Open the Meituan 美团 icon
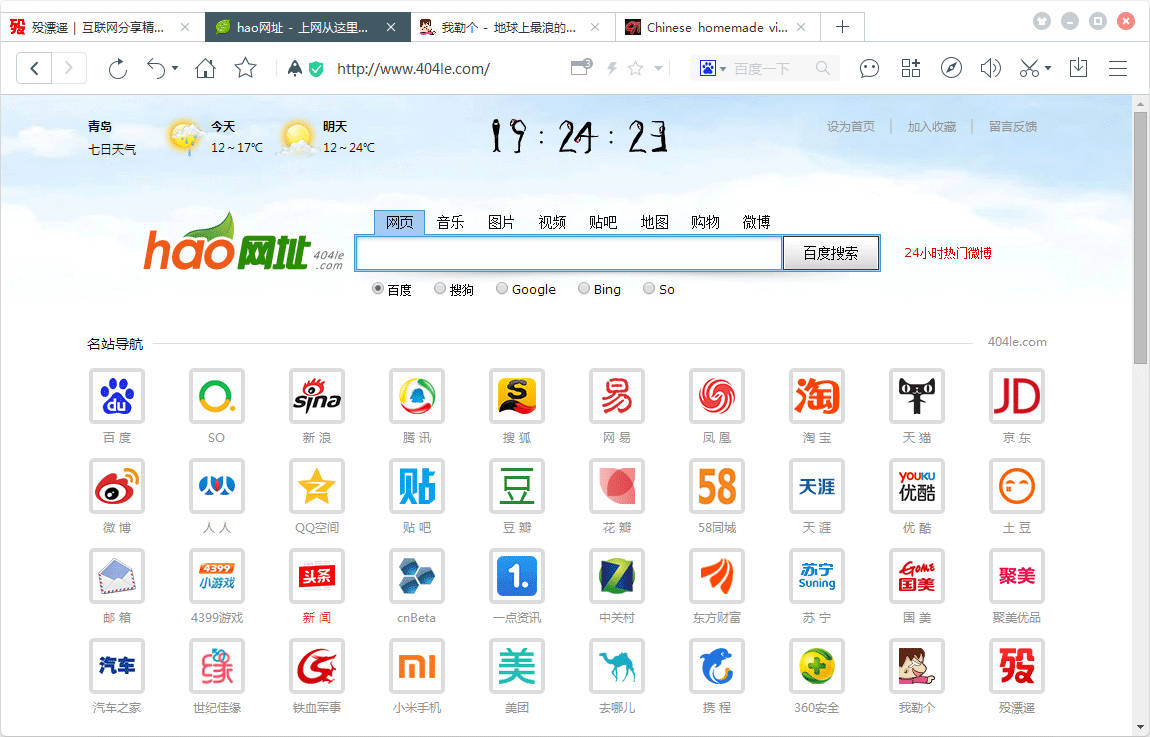Image resolution: width=1150 pixels, height=737 pixels. click(x=516, y=667)
